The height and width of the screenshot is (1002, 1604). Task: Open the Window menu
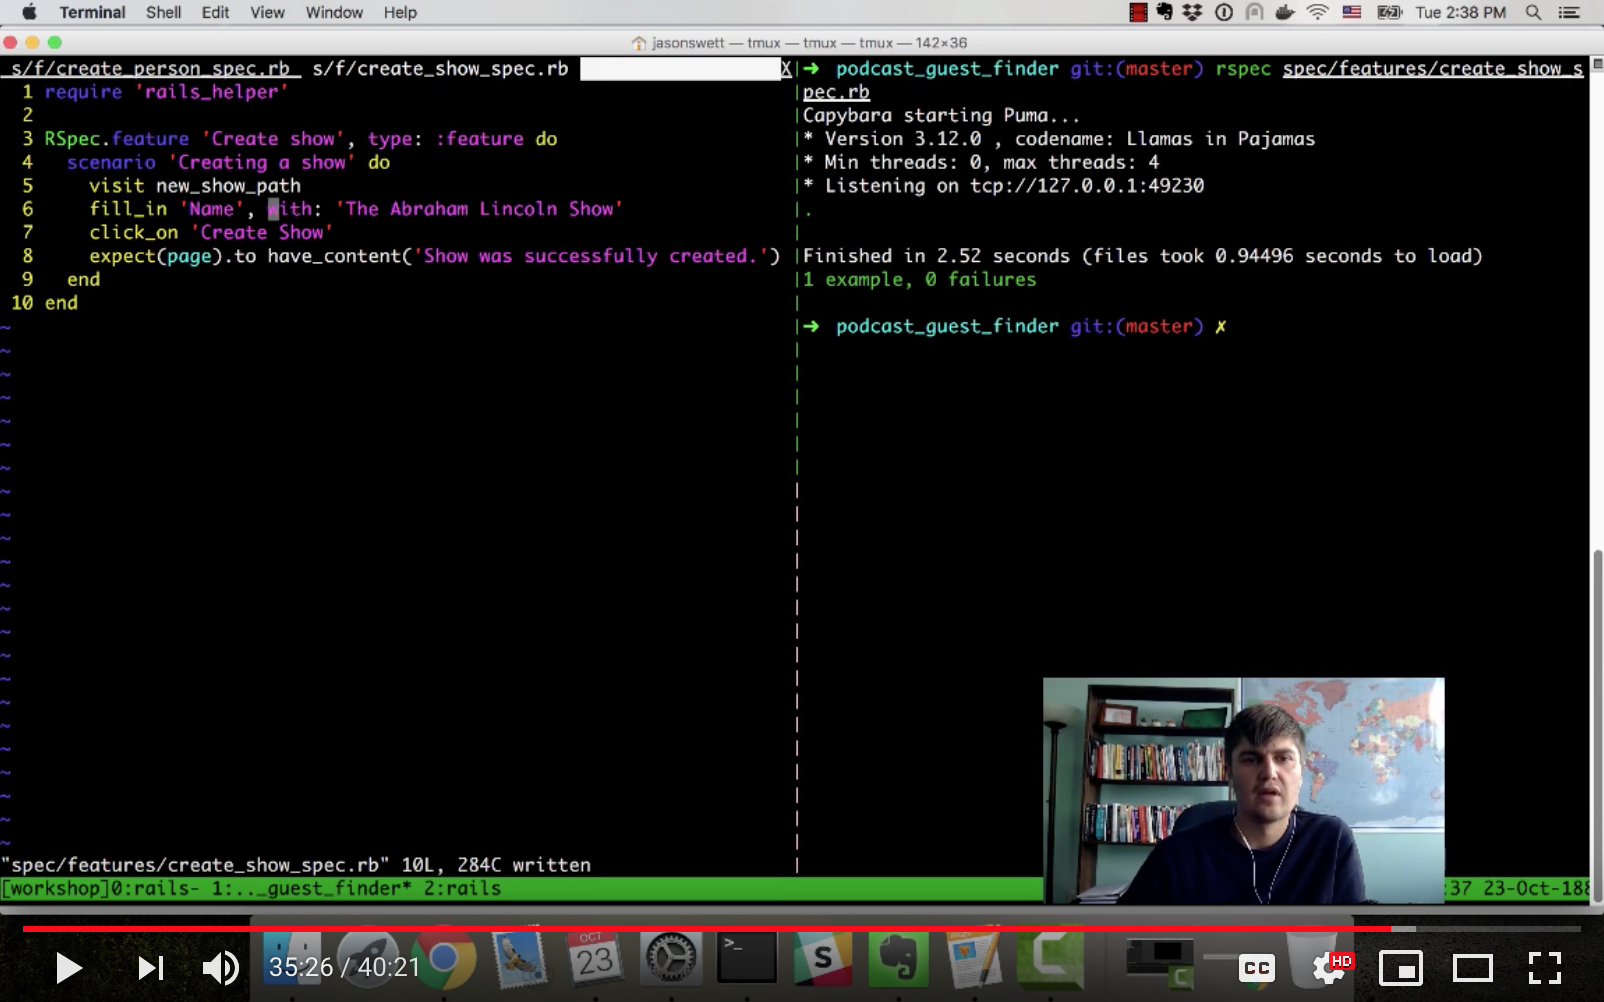[x=334, y=12]
